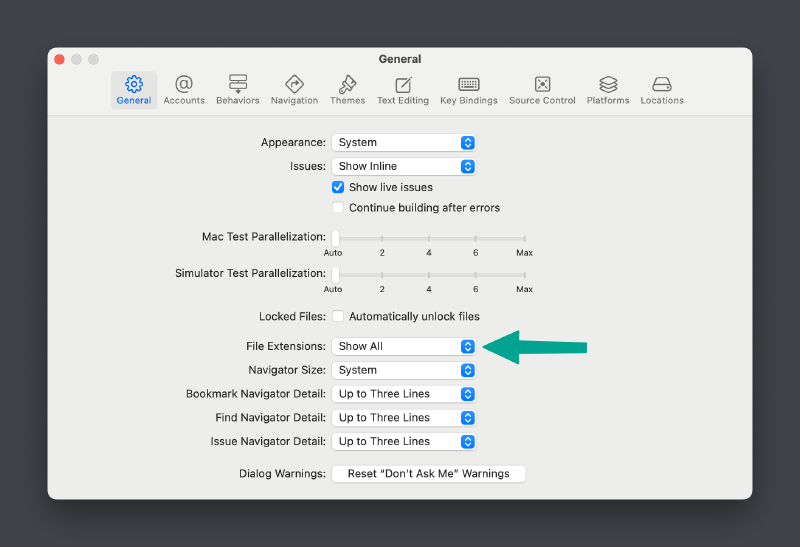Uncheck Show live issues

coord(338,187)
